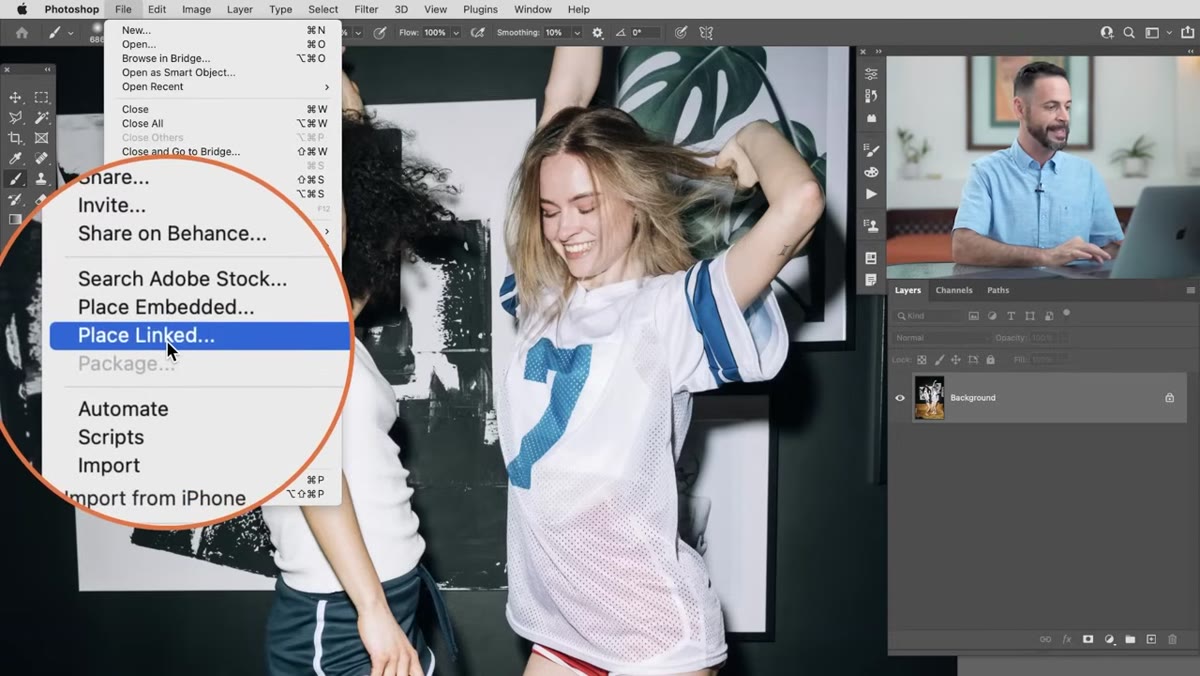Open the Properties panel sliders icon
This screenshot has height=676, width=1200.
871,73
